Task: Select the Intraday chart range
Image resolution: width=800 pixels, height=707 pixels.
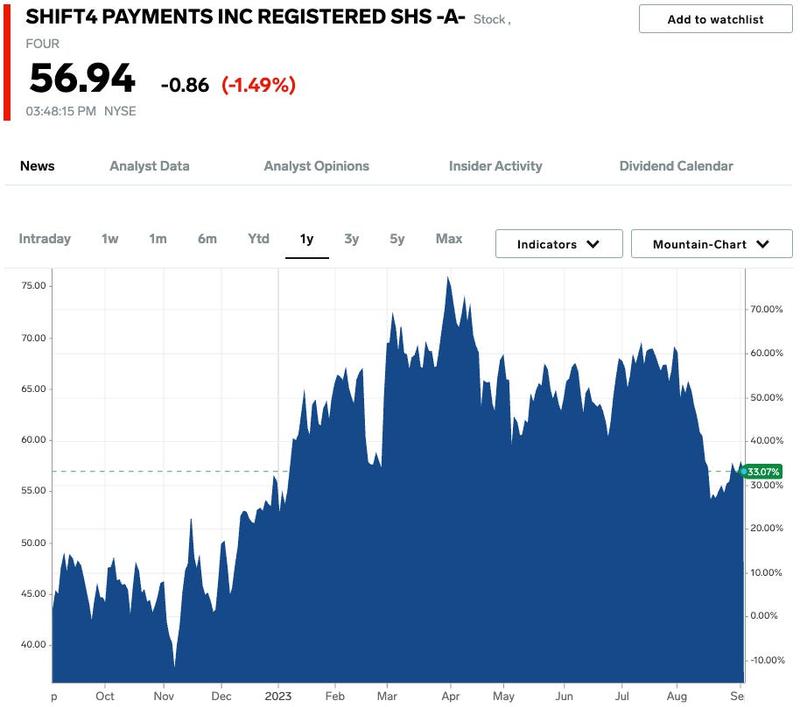Action: coord(45,239)
